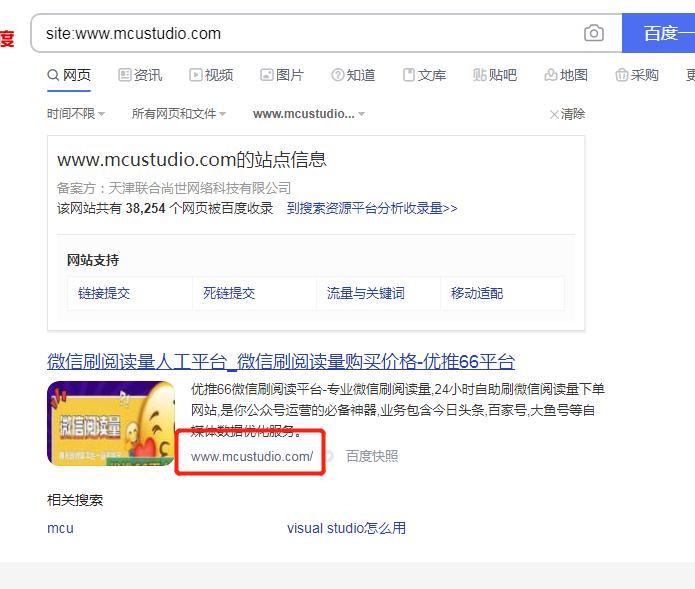Click the 链接提交 link

pyautogui.click(x=105, y=293)
